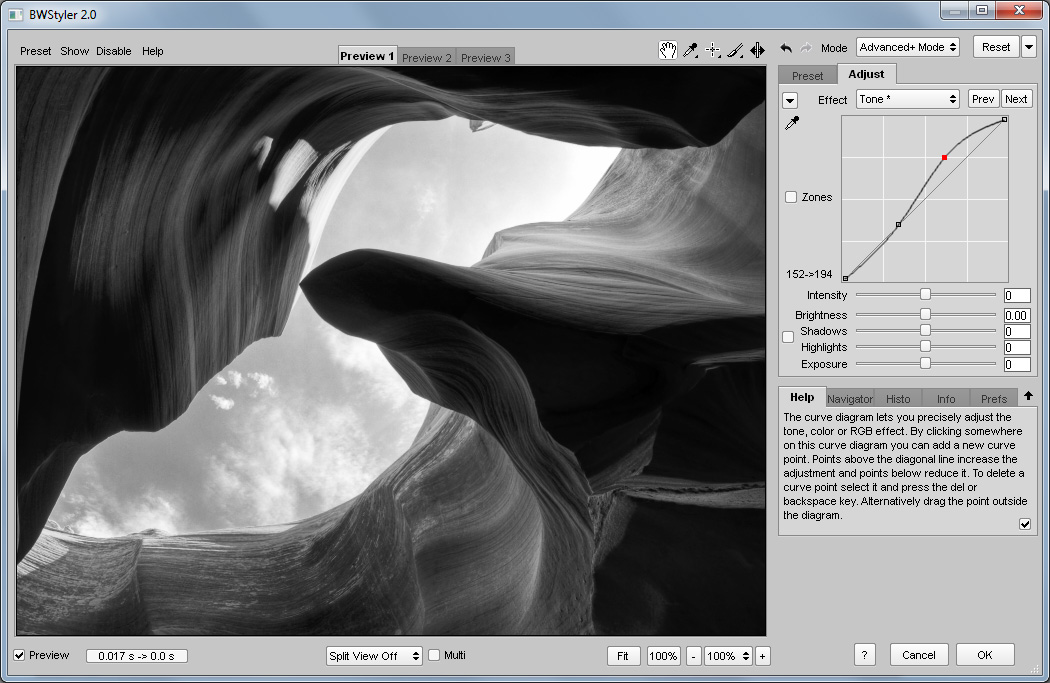Click the Prev effect button
Viewport: 1050px width, 683px height.
point(983,99)
